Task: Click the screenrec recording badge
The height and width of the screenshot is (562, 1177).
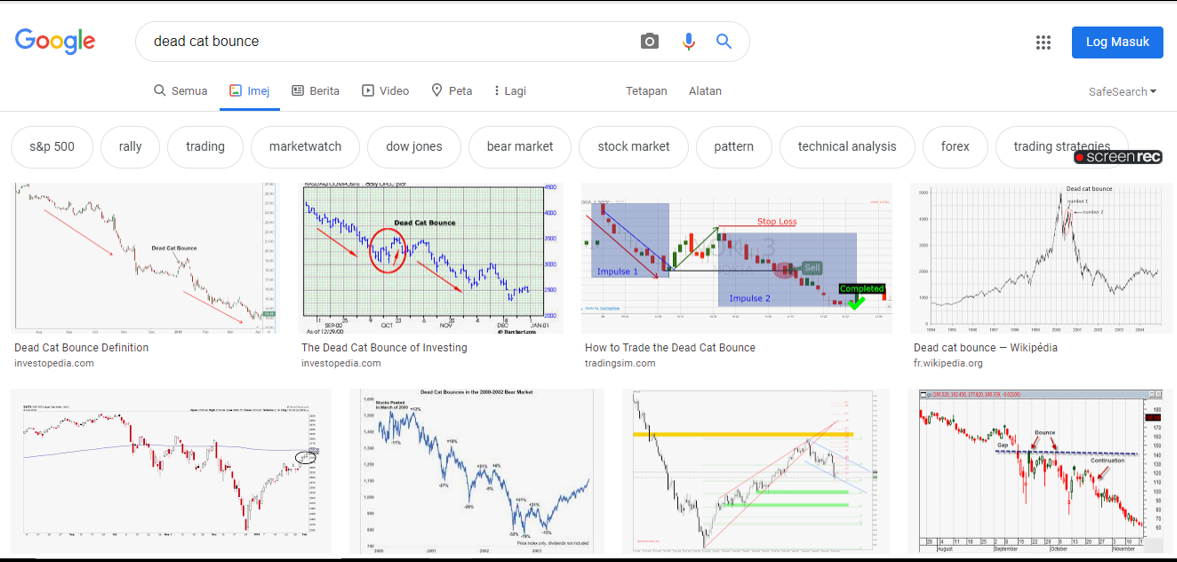Action: click(1117, 158)
